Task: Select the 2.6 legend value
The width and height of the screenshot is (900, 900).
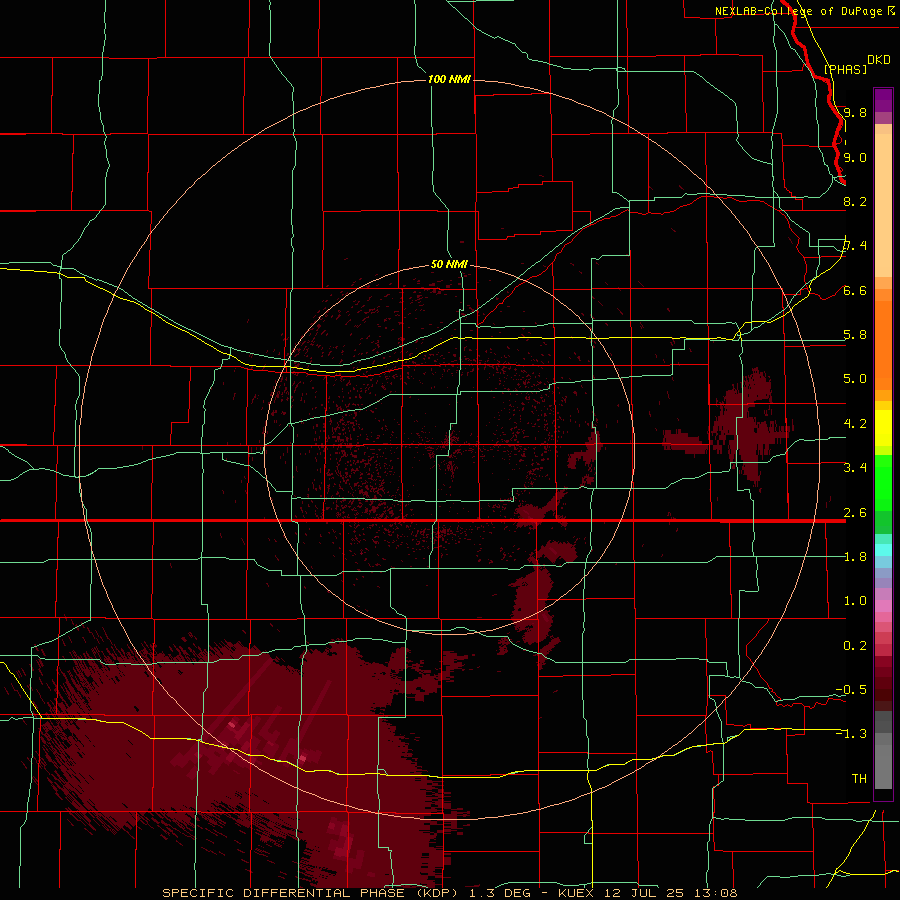Action: (855, 513)
